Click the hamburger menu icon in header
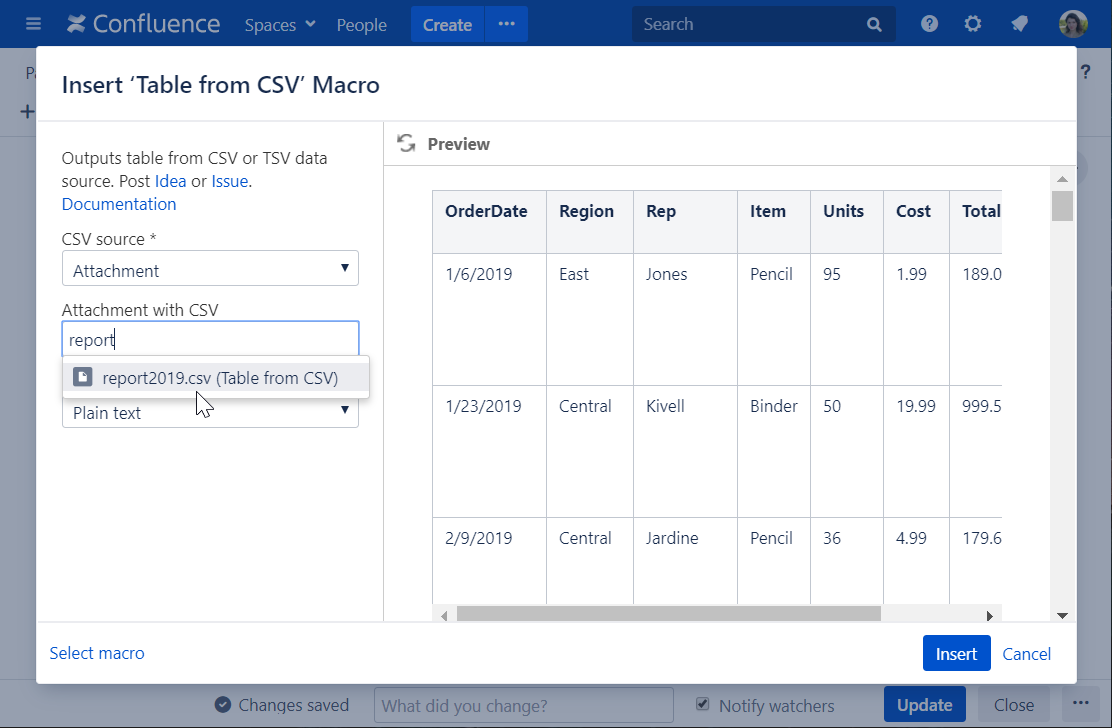The width and height of the screenshot is (1112, 728). pos(34,24)
